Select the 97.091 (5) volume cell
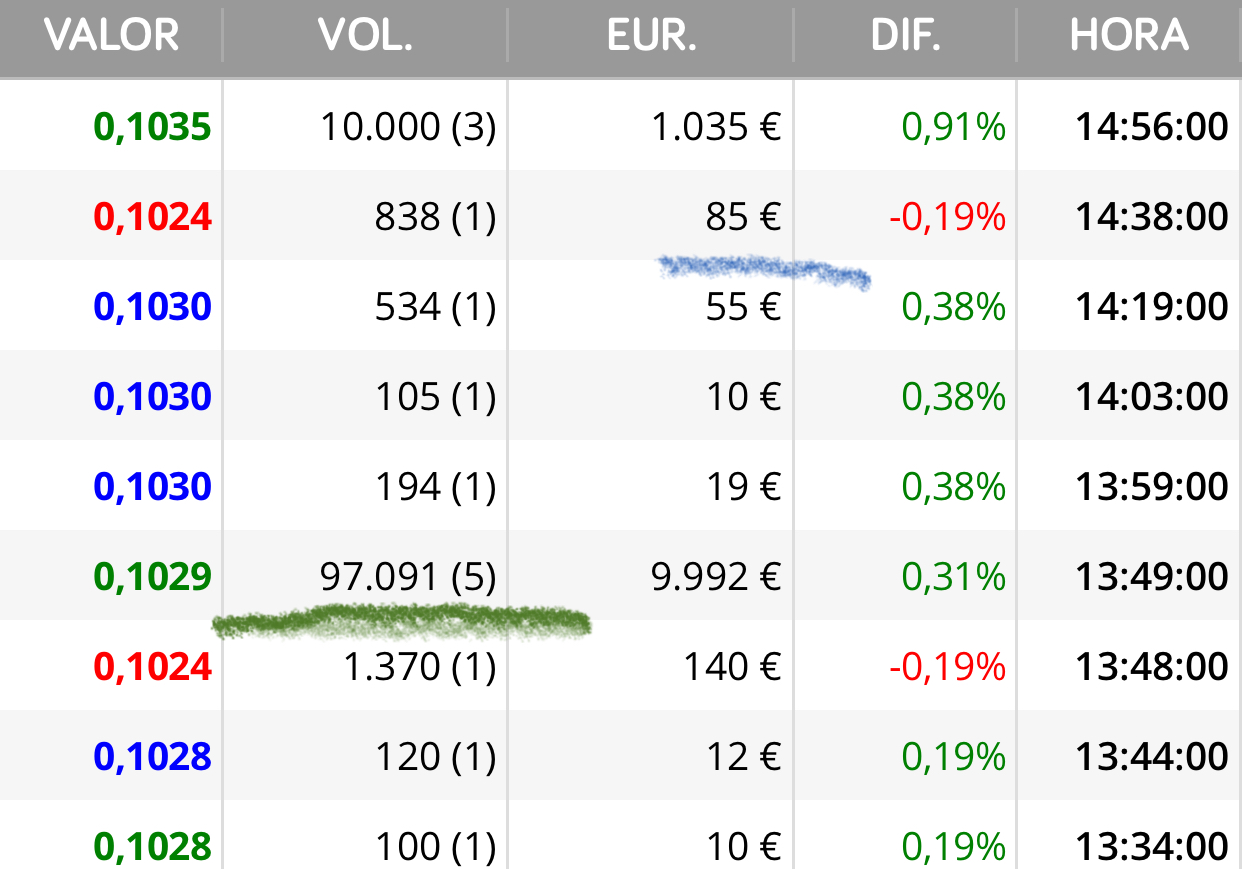1242x869 pixels. tap(408, 577)
